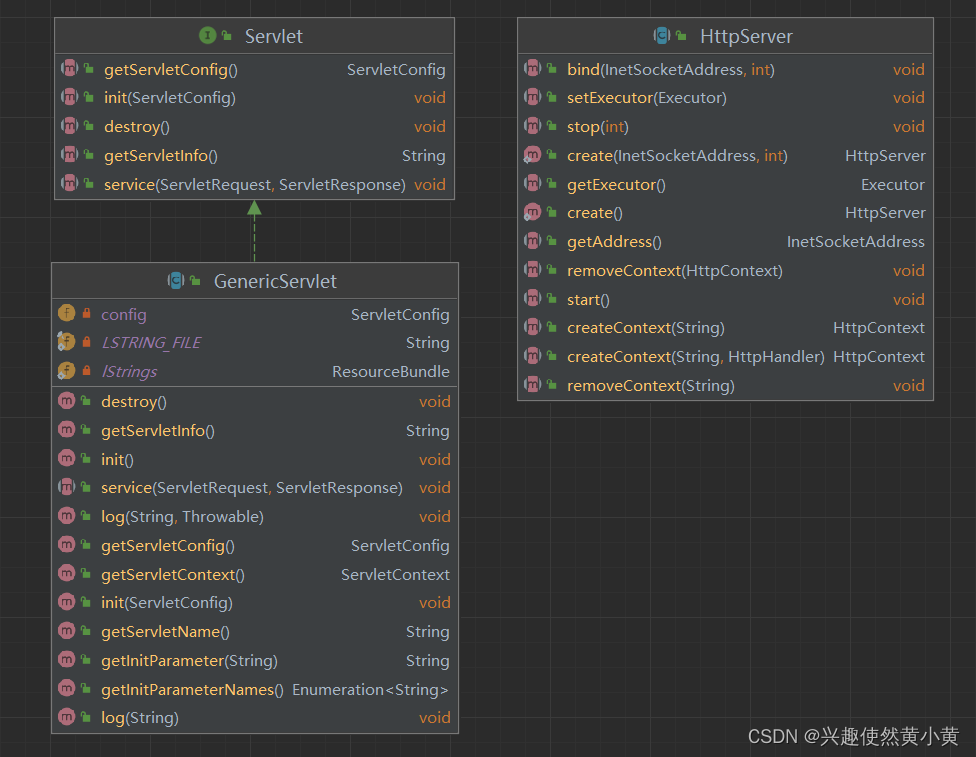
Task: Select getServletName() method
Action: pos(165,632)
